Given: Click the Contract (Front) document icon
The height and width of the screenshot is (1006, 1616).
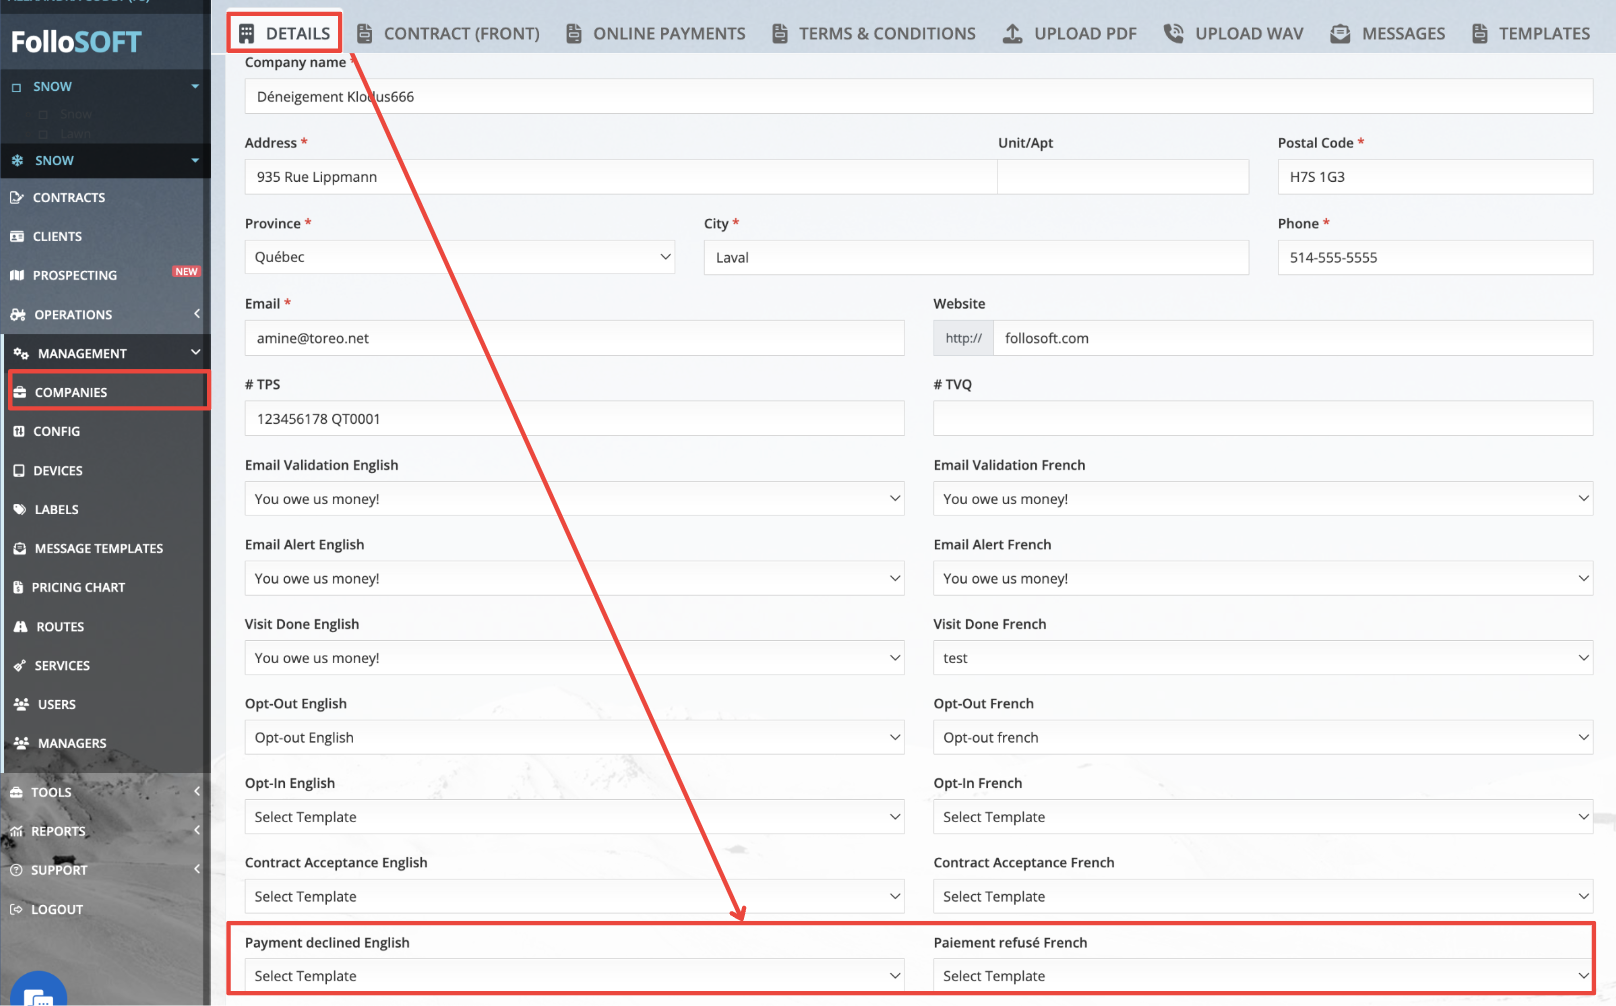Looking at the screenshot, I should pyautogui.click(x=365, y=33).
